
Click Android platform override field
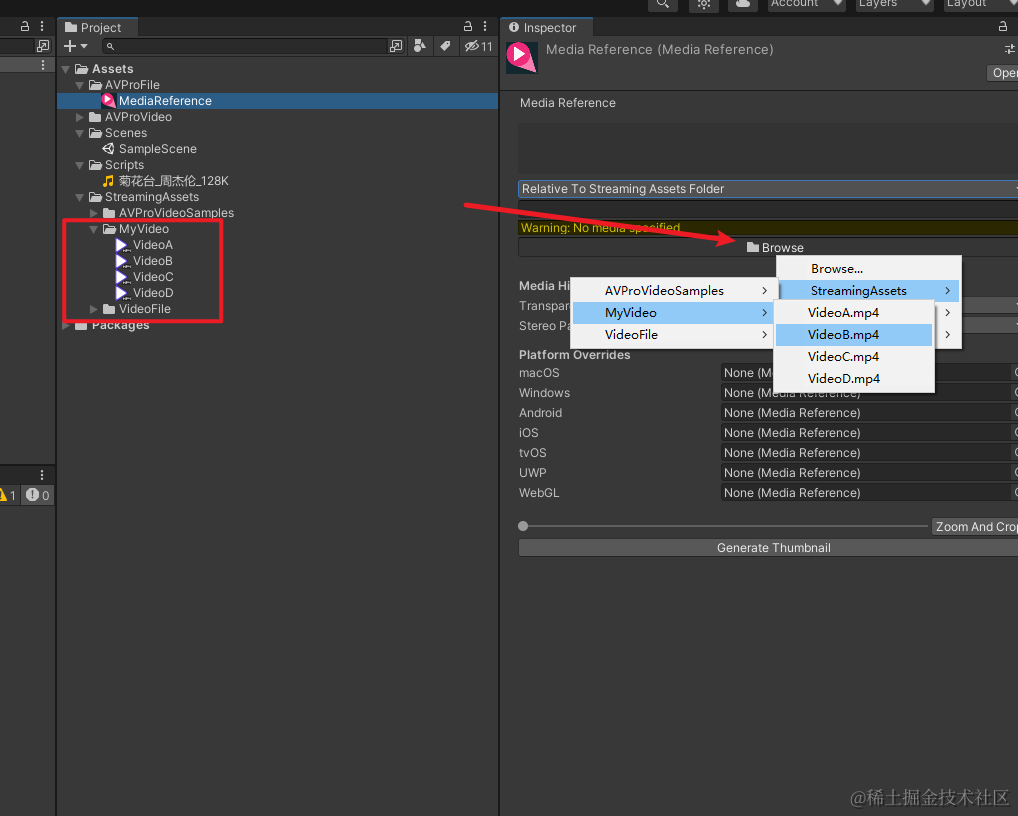pyautogui.click(x=867, y=413)
